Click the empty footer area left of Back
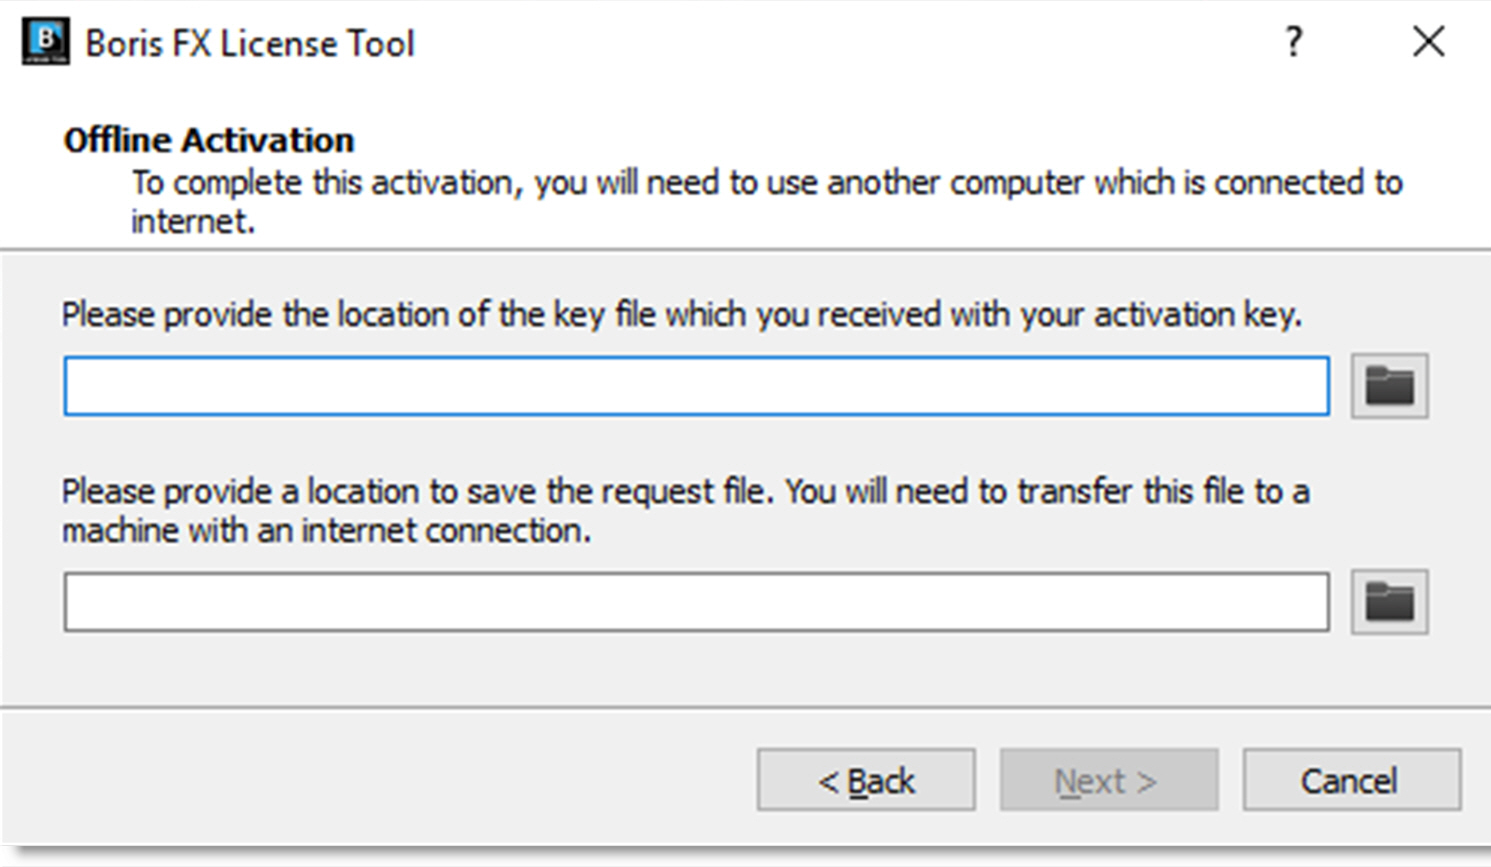Image resolution: width=1491 pixels, height=867 pixels. pos(380,780)
